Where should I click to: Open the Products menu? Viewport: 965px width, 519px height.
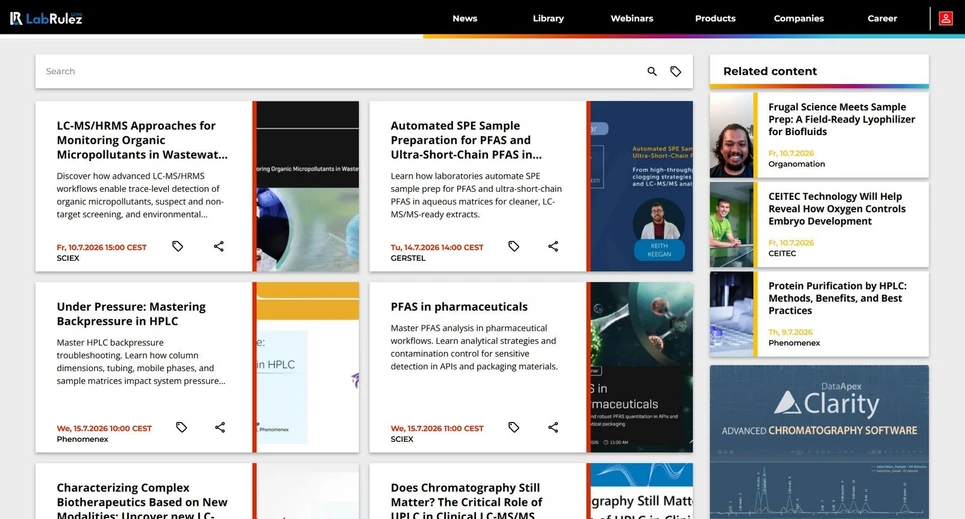click(715, 18)
